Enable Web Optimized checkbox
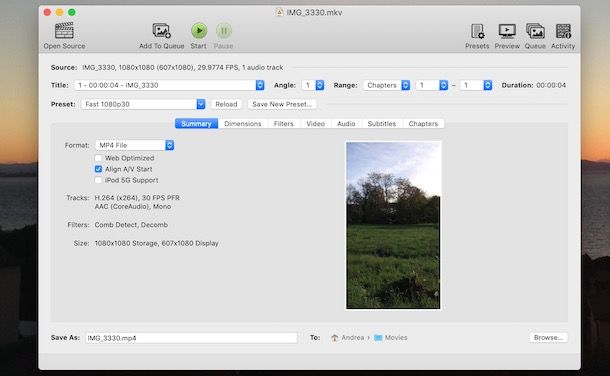Image resolution: width=610 pixels, height=376 pixels. pyautogui.click(x=98, y=158)
